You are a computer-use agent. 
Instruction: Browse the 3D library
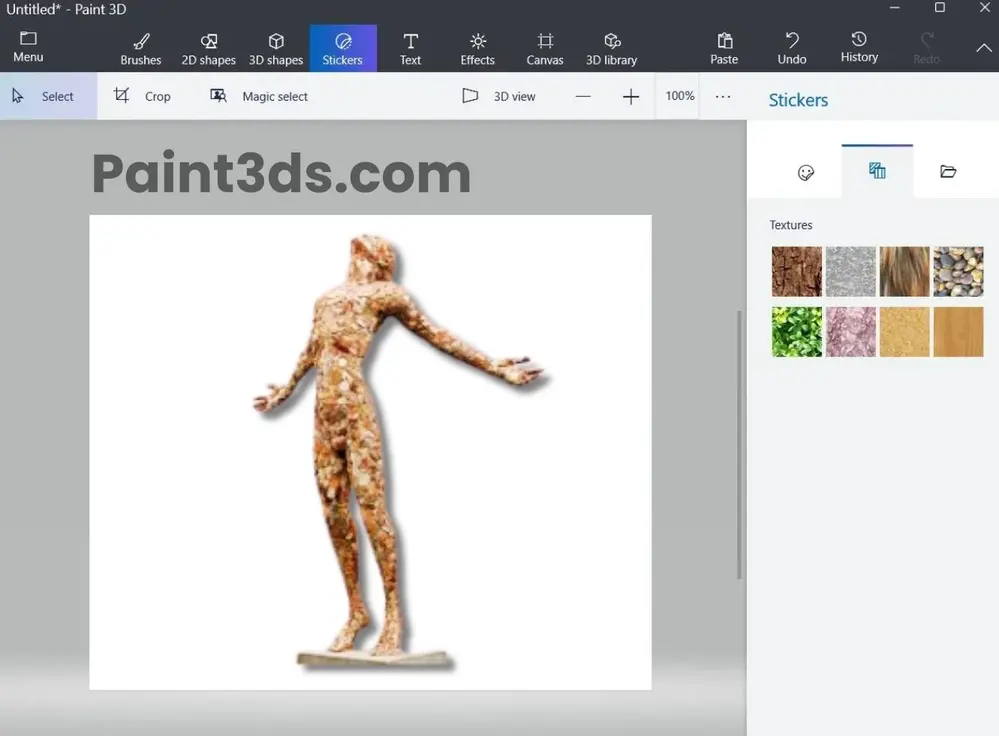[x=611, y=47]
